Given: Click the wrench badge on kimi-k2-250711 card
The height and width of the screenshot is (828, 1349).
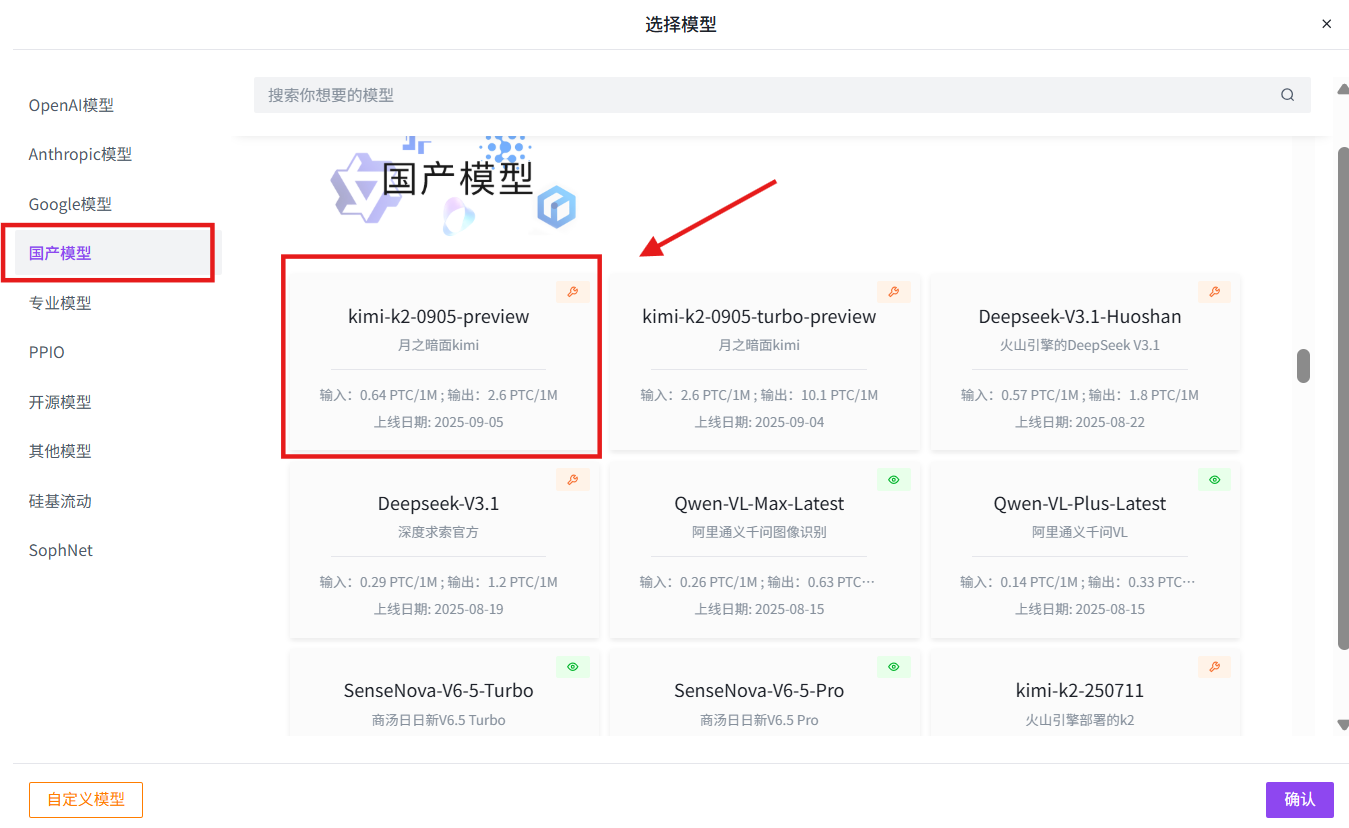Looking at the screenshot, I should (x=1214, y=666).
